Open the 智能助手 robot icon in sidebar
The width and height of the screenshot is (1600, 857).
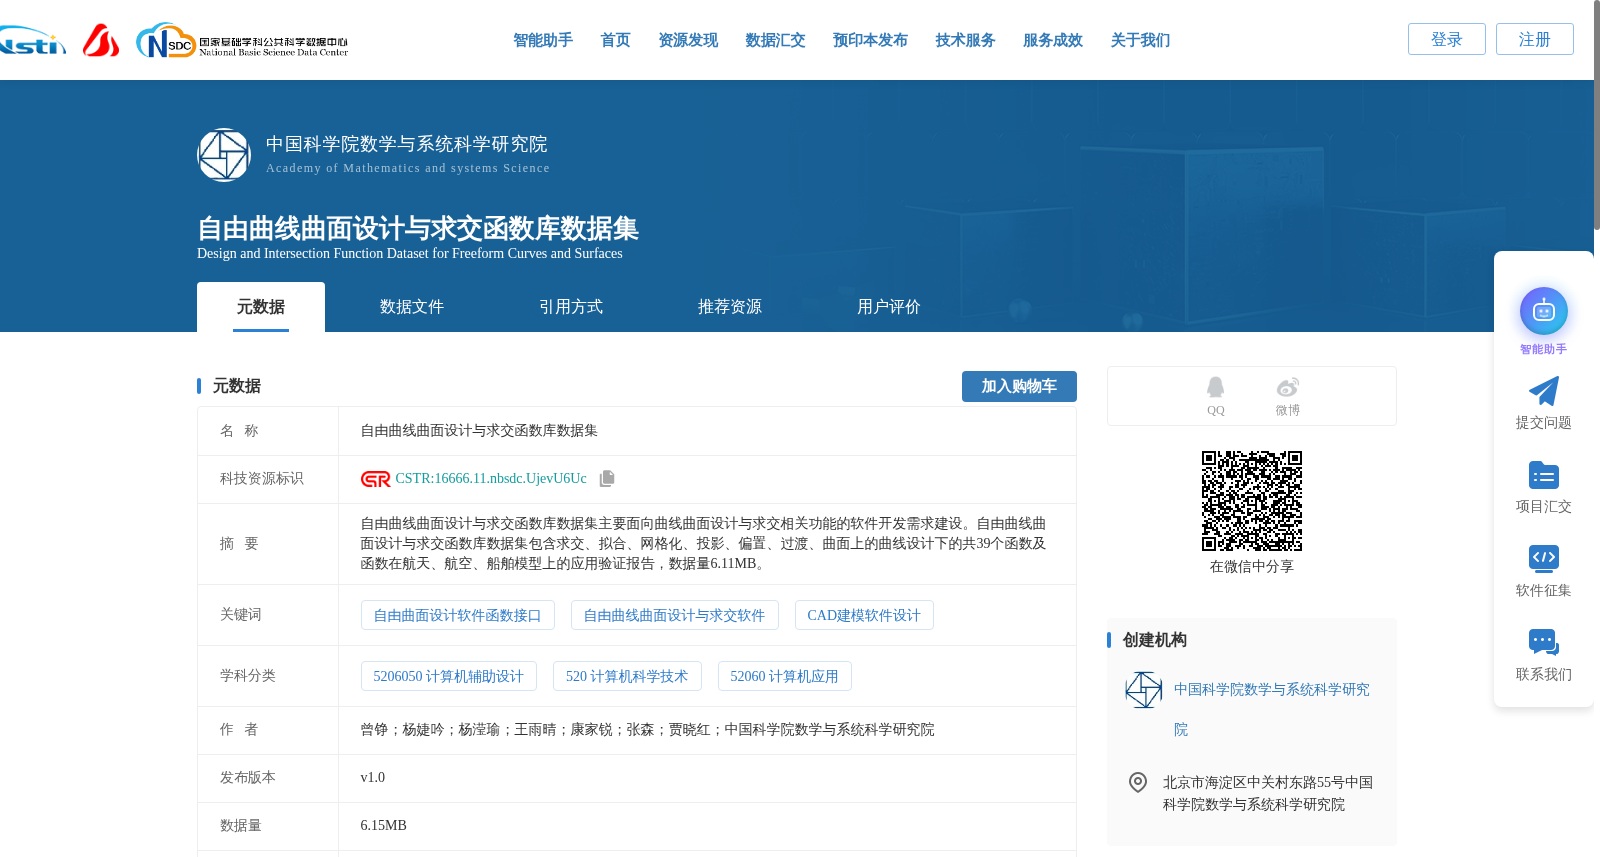point(1544,311)
